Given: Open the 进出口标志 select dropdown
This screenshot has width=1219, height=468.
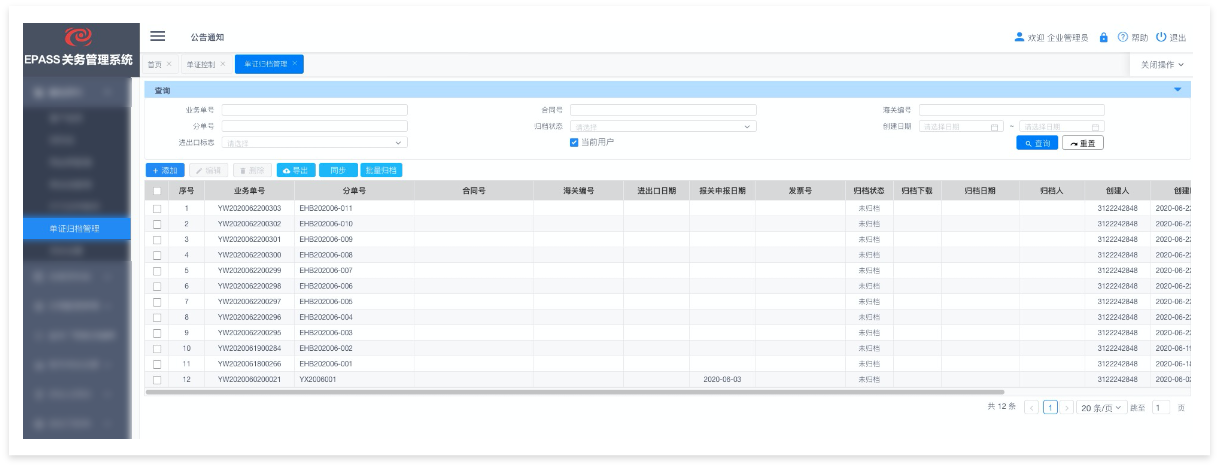Looking at the screenshot, I should (x=315, y=143).
